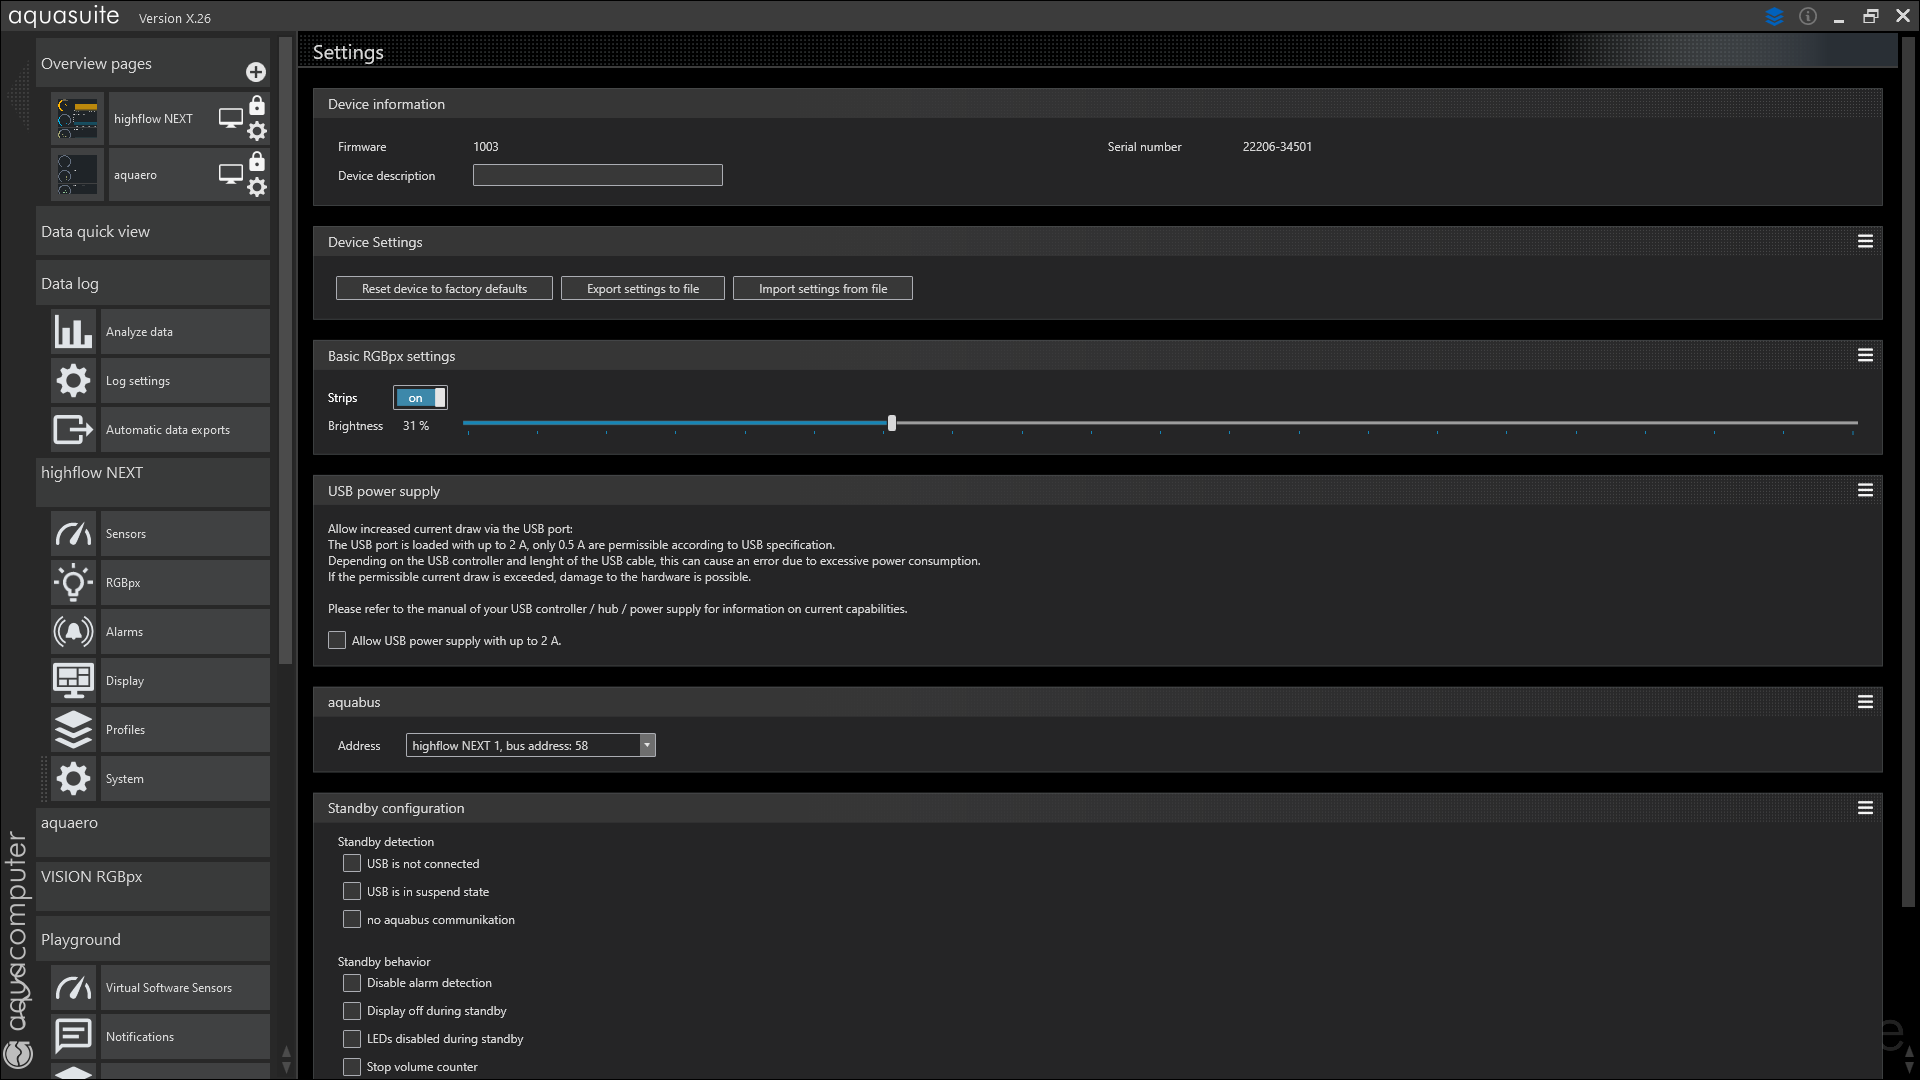1920x1080 pixels.
Task: Open Notifications speech bubble icon
Action: (73, 1037)
